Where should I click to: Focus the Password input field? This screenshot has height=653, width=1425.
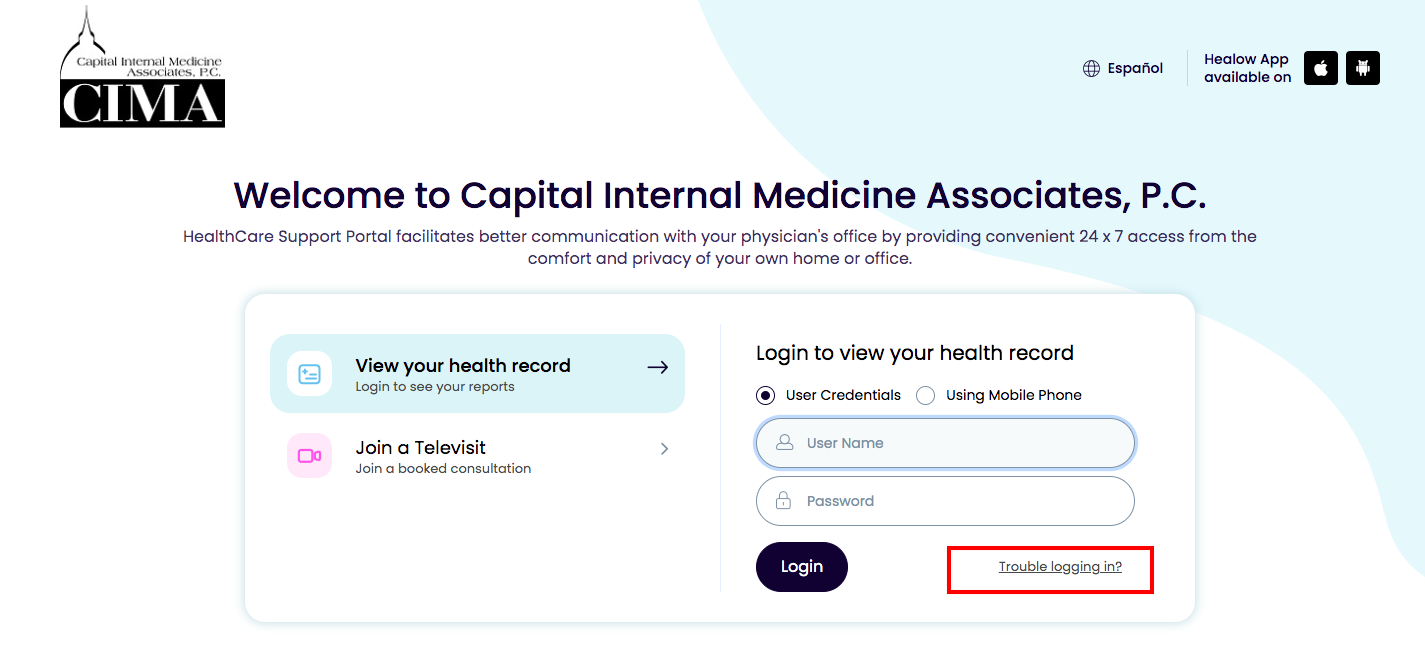945,501
